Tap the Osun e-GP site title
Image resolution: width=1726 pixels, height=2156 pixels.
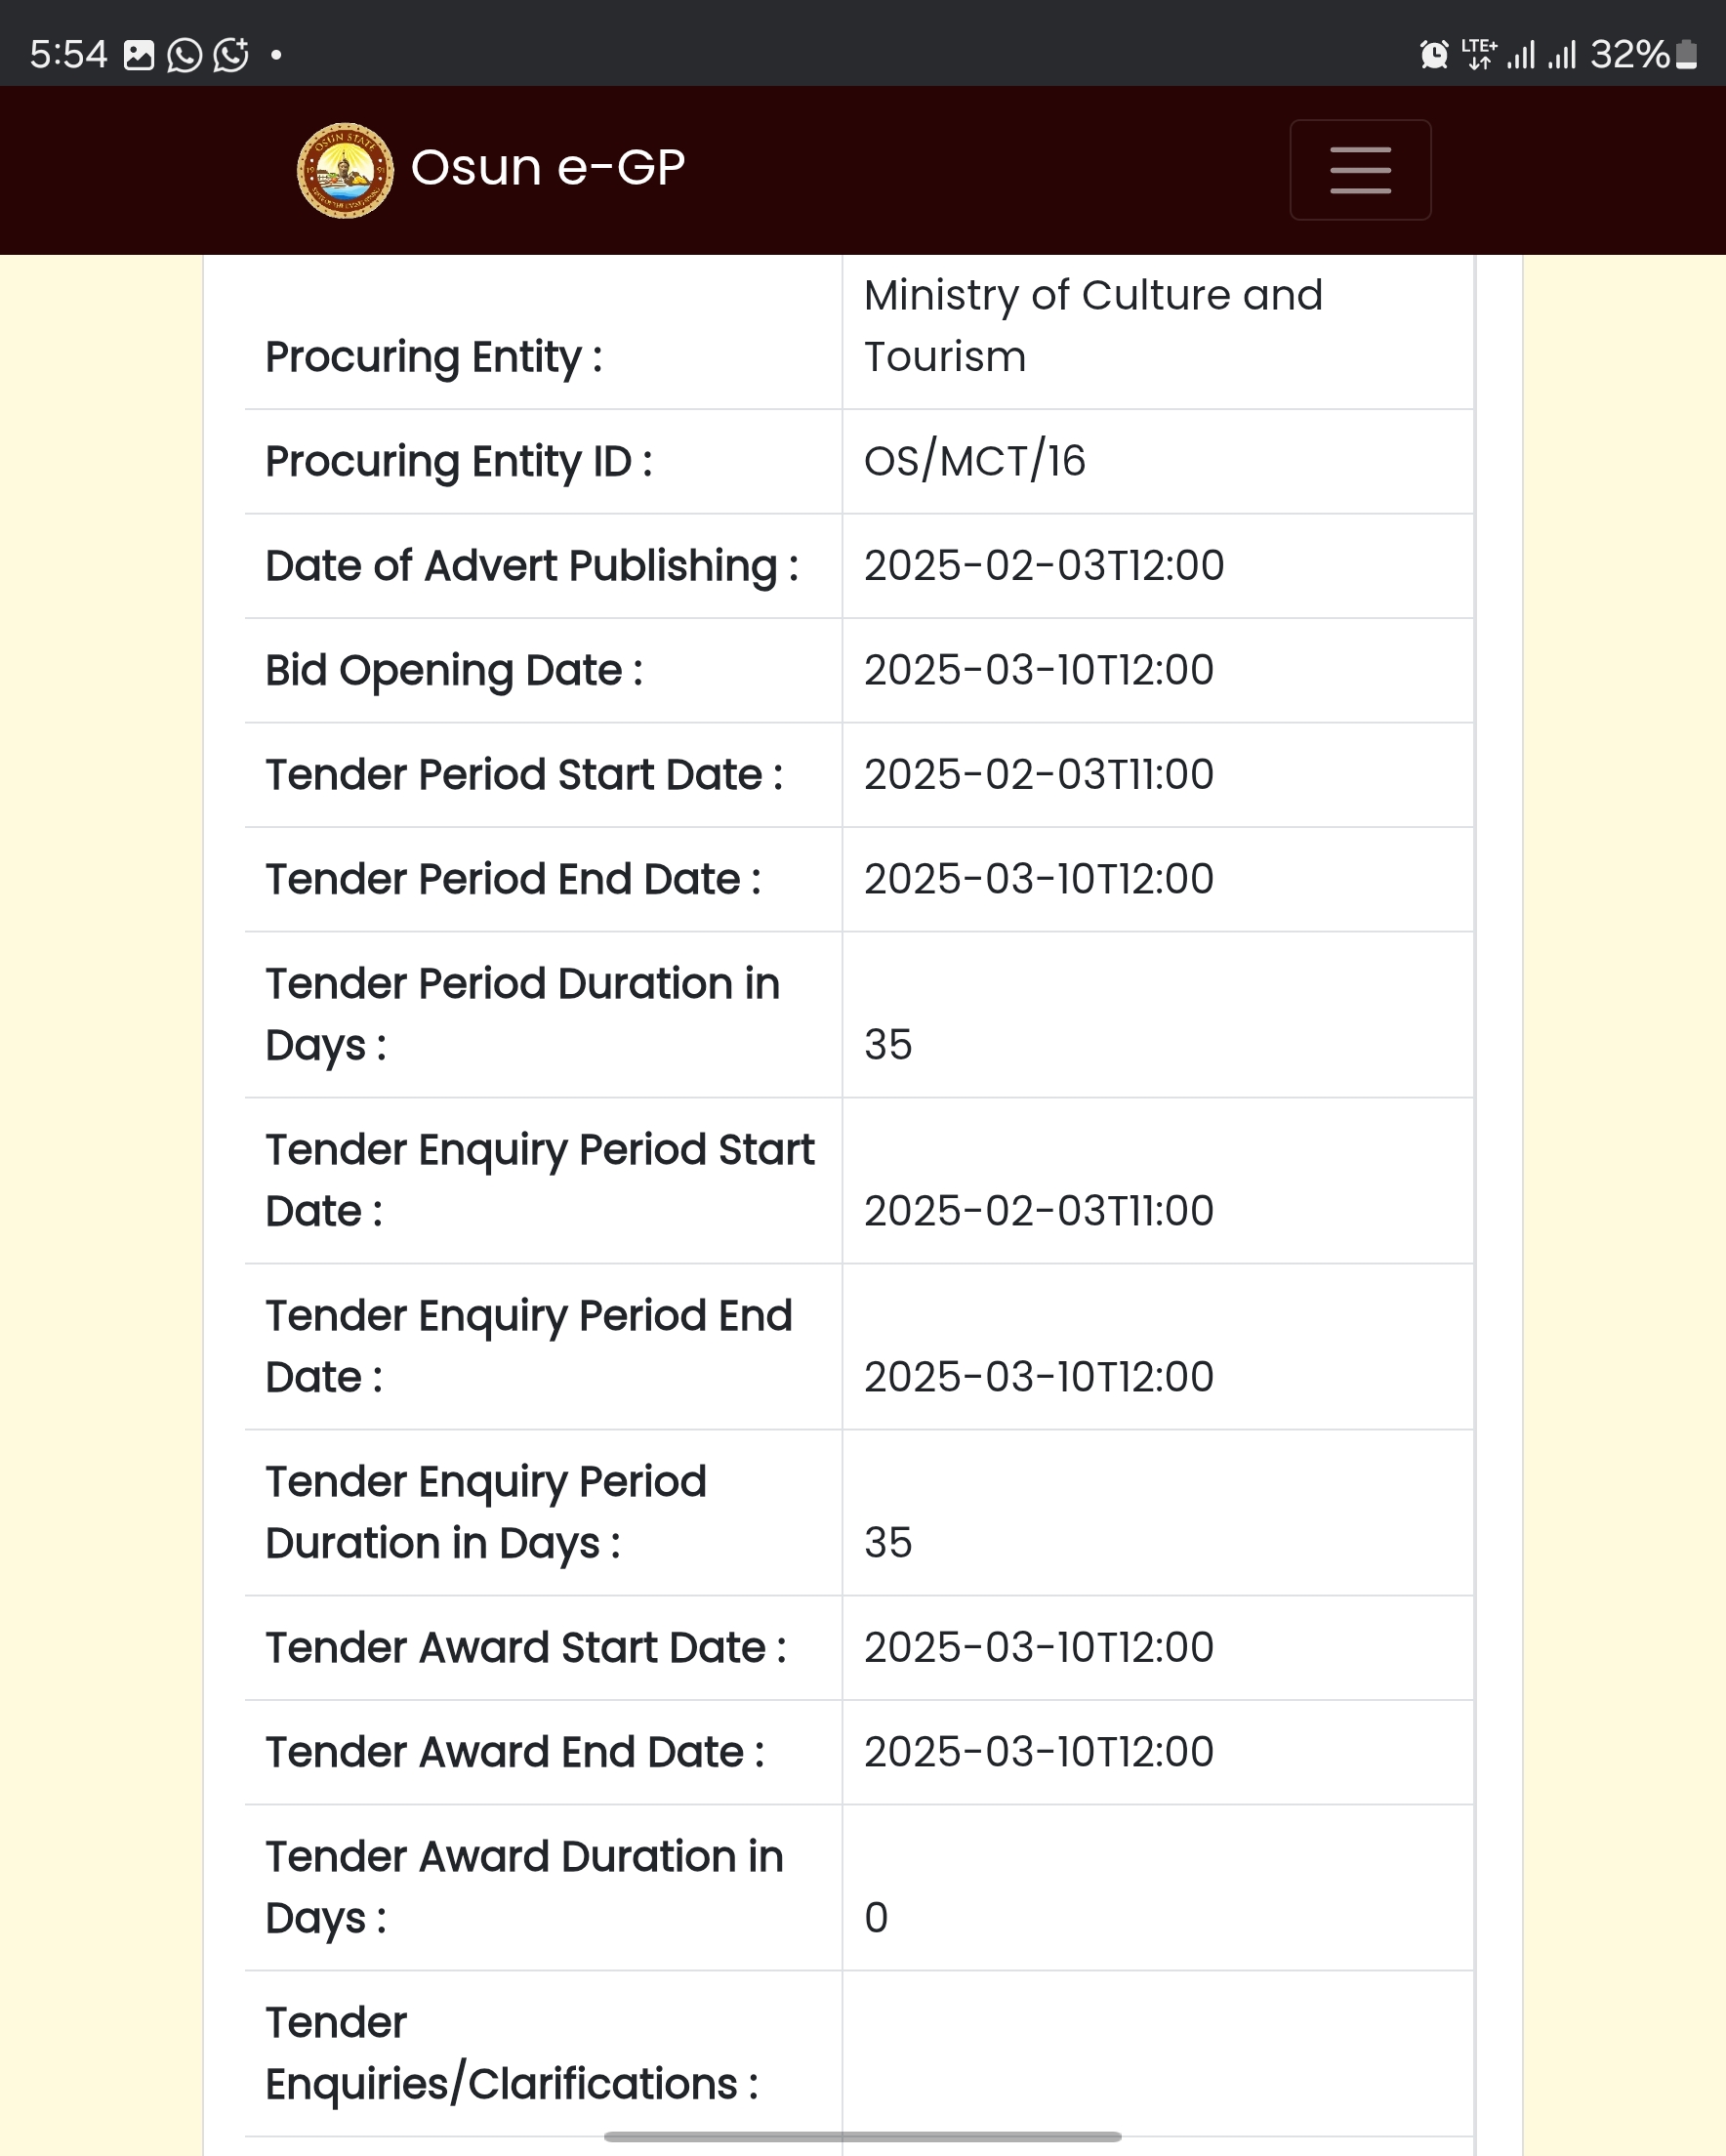point(548,167)
